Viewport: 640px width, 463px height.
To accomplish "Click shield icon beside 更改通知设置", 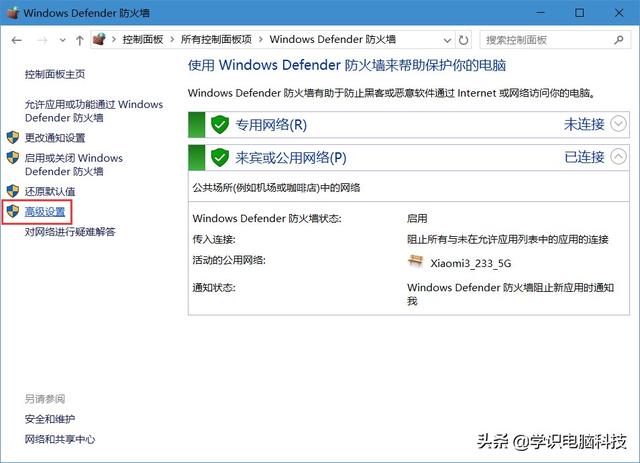I will click(x=13, y=138).
